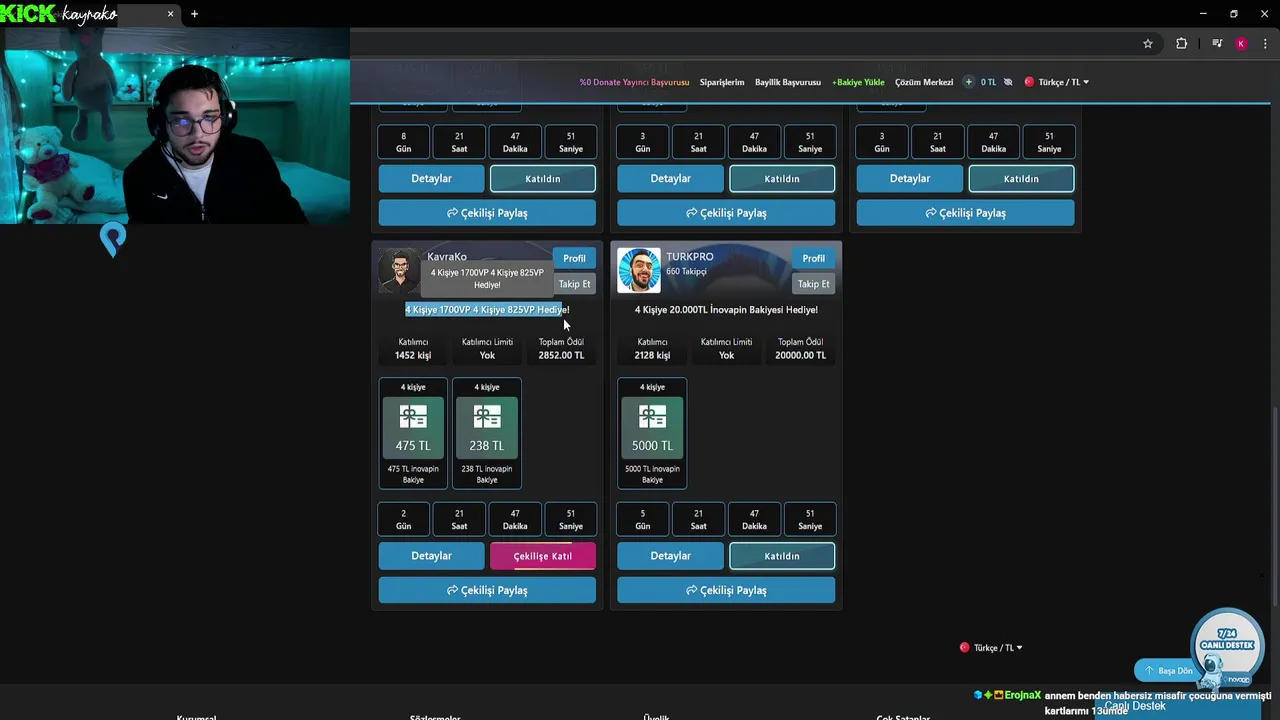Open the Chrome profile avatar K
Viewport: 1280px width, 720px height.
coord(1241,44)
